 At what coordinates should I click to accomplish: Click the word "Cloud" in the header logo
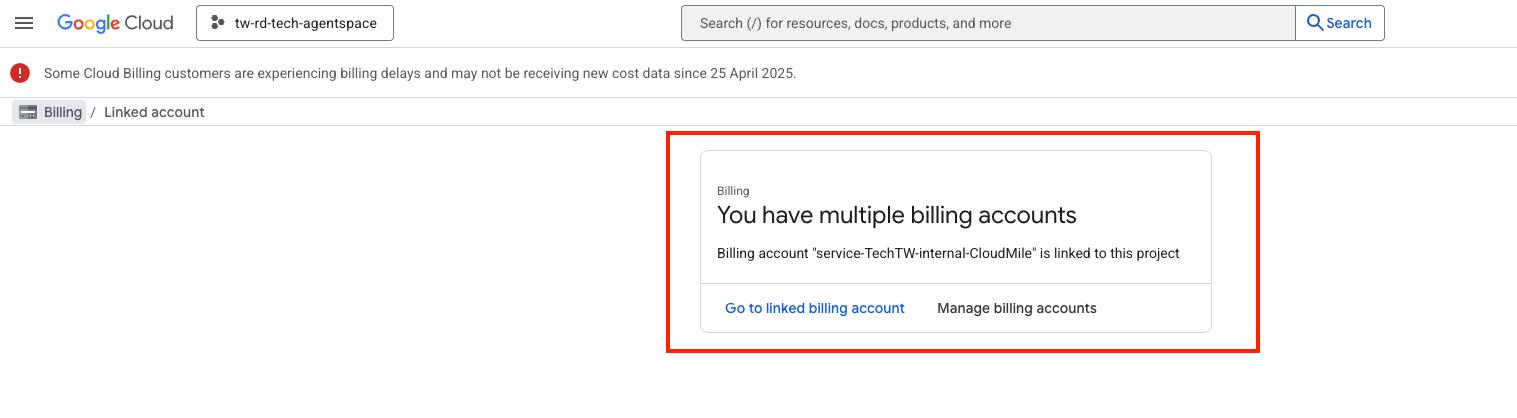150,23
